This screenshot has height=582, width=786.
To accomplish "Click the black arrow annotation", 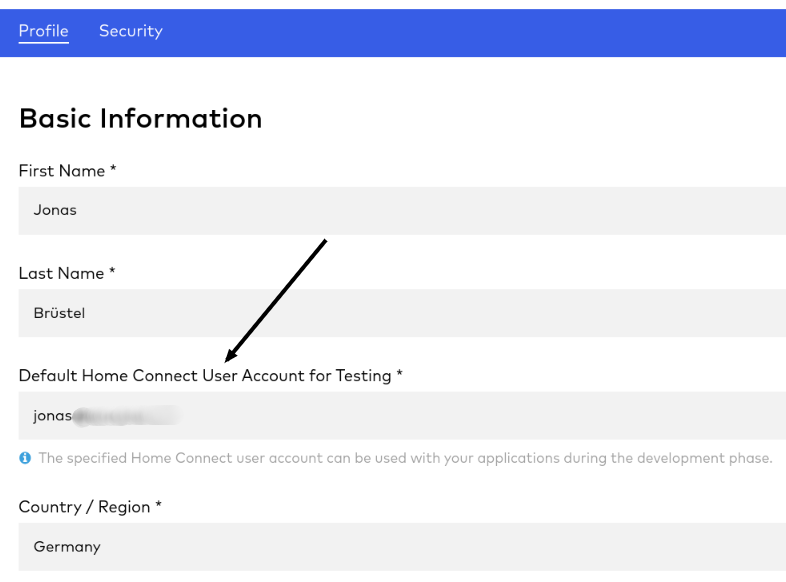I will (277, 300).
